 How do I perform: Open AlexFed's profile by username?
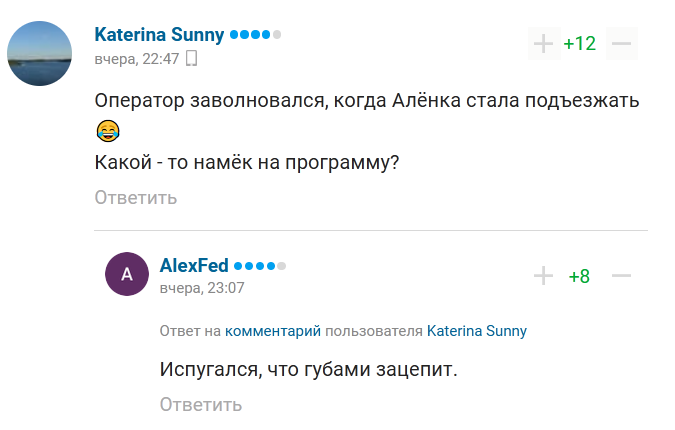tap(194, 266)
